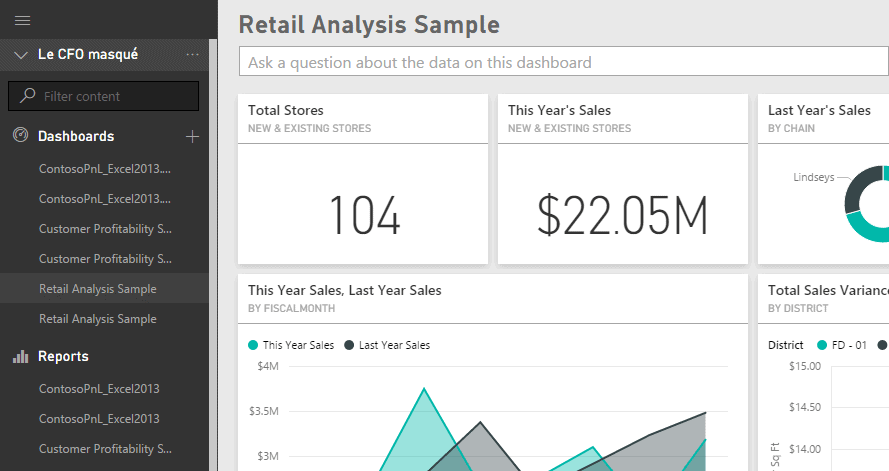The height and width of the screenshot is (471, 889).
Task: Click the plus icon to add a dashboard
Action: [x=192, y=136]
